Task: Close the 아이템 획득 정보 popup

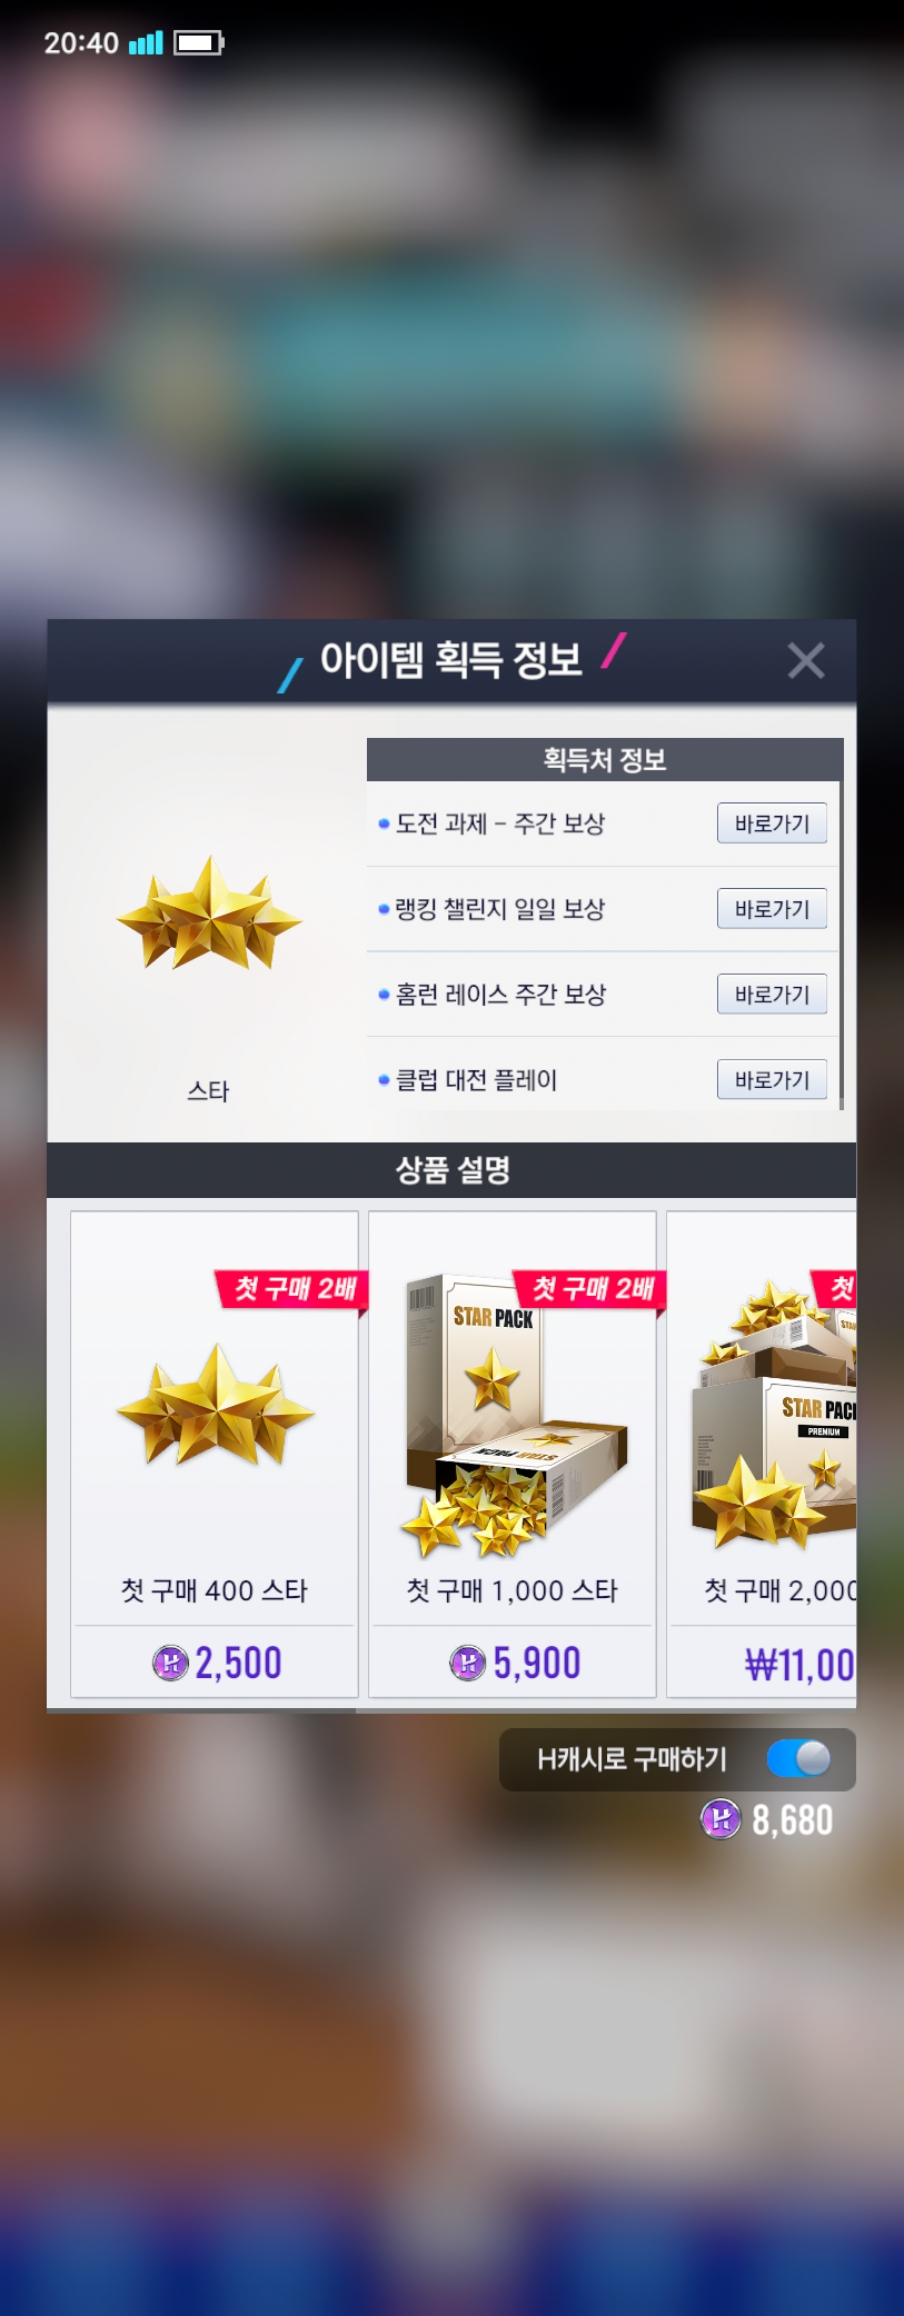Action: [805, 661]
